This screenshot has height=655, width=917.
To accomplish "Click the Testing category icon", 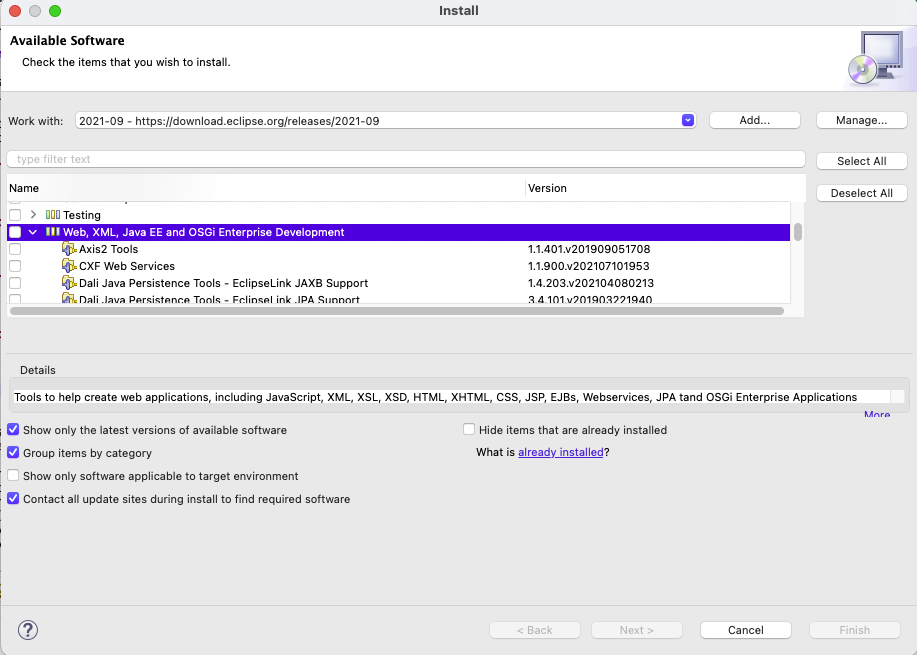I will (x=53, y=215).
